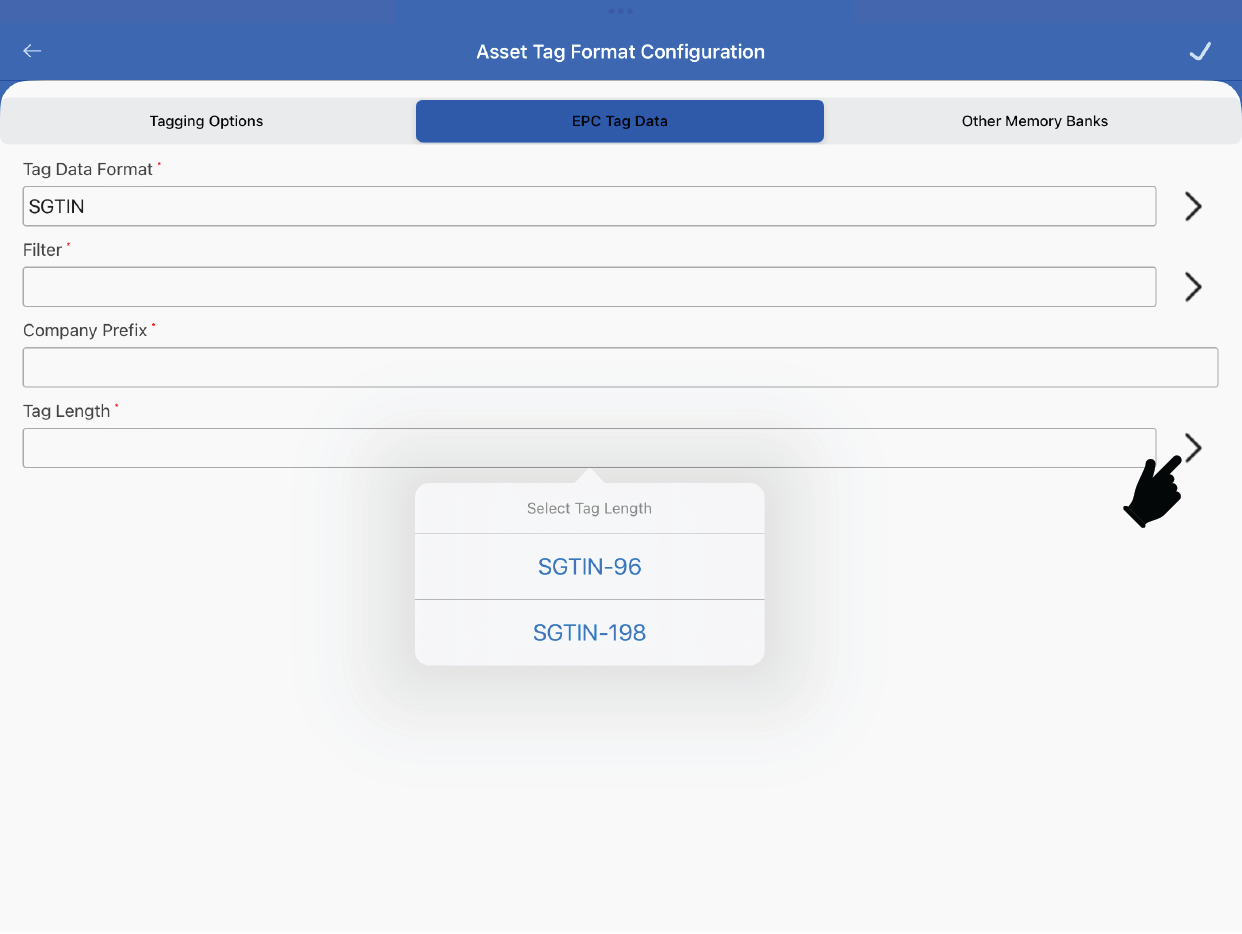Click the Asset Tag Format Configuration title
This screenshot has height=934, width=1242.
[620, 52]
